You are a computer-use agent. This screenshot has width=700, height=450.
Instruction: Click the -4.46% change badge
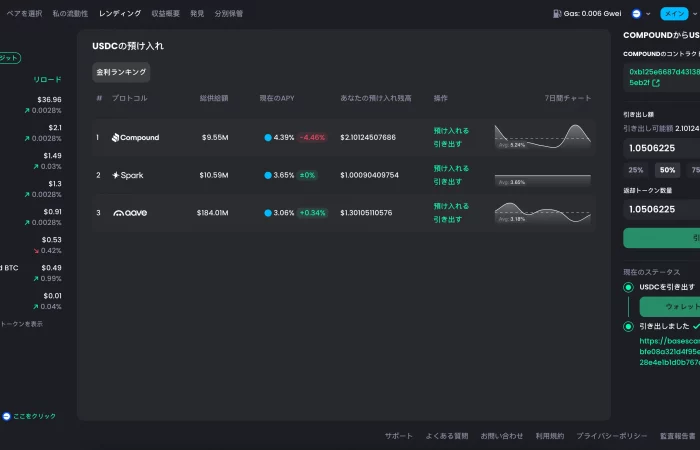[x=312, y=138]
